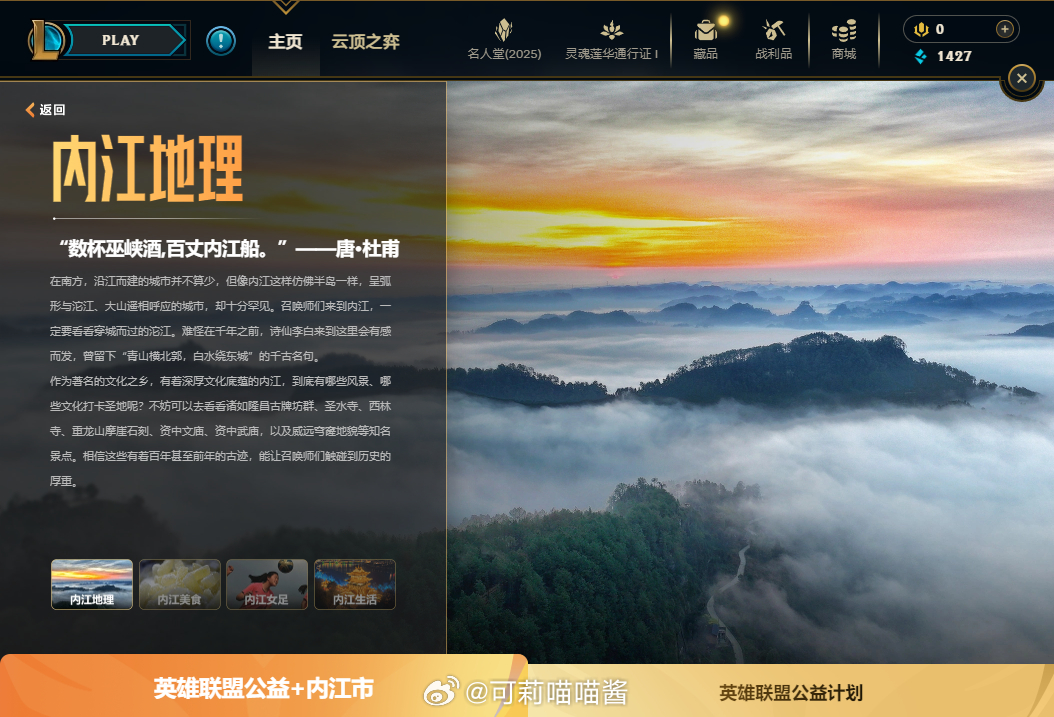Viewport: 1054px width, 717px height.
Task: Switch to the 主页 tab
Action: [x=285, y=42]
